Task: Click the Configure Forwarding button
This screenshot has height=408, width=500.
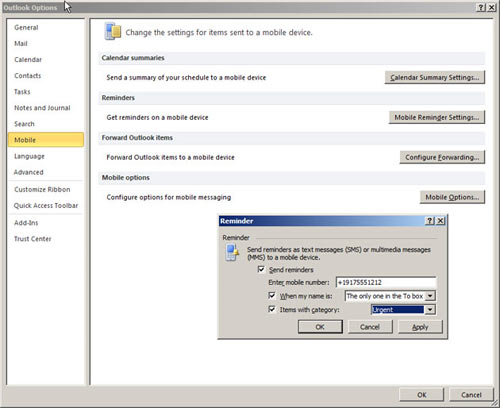Action: tap(442, 157)
